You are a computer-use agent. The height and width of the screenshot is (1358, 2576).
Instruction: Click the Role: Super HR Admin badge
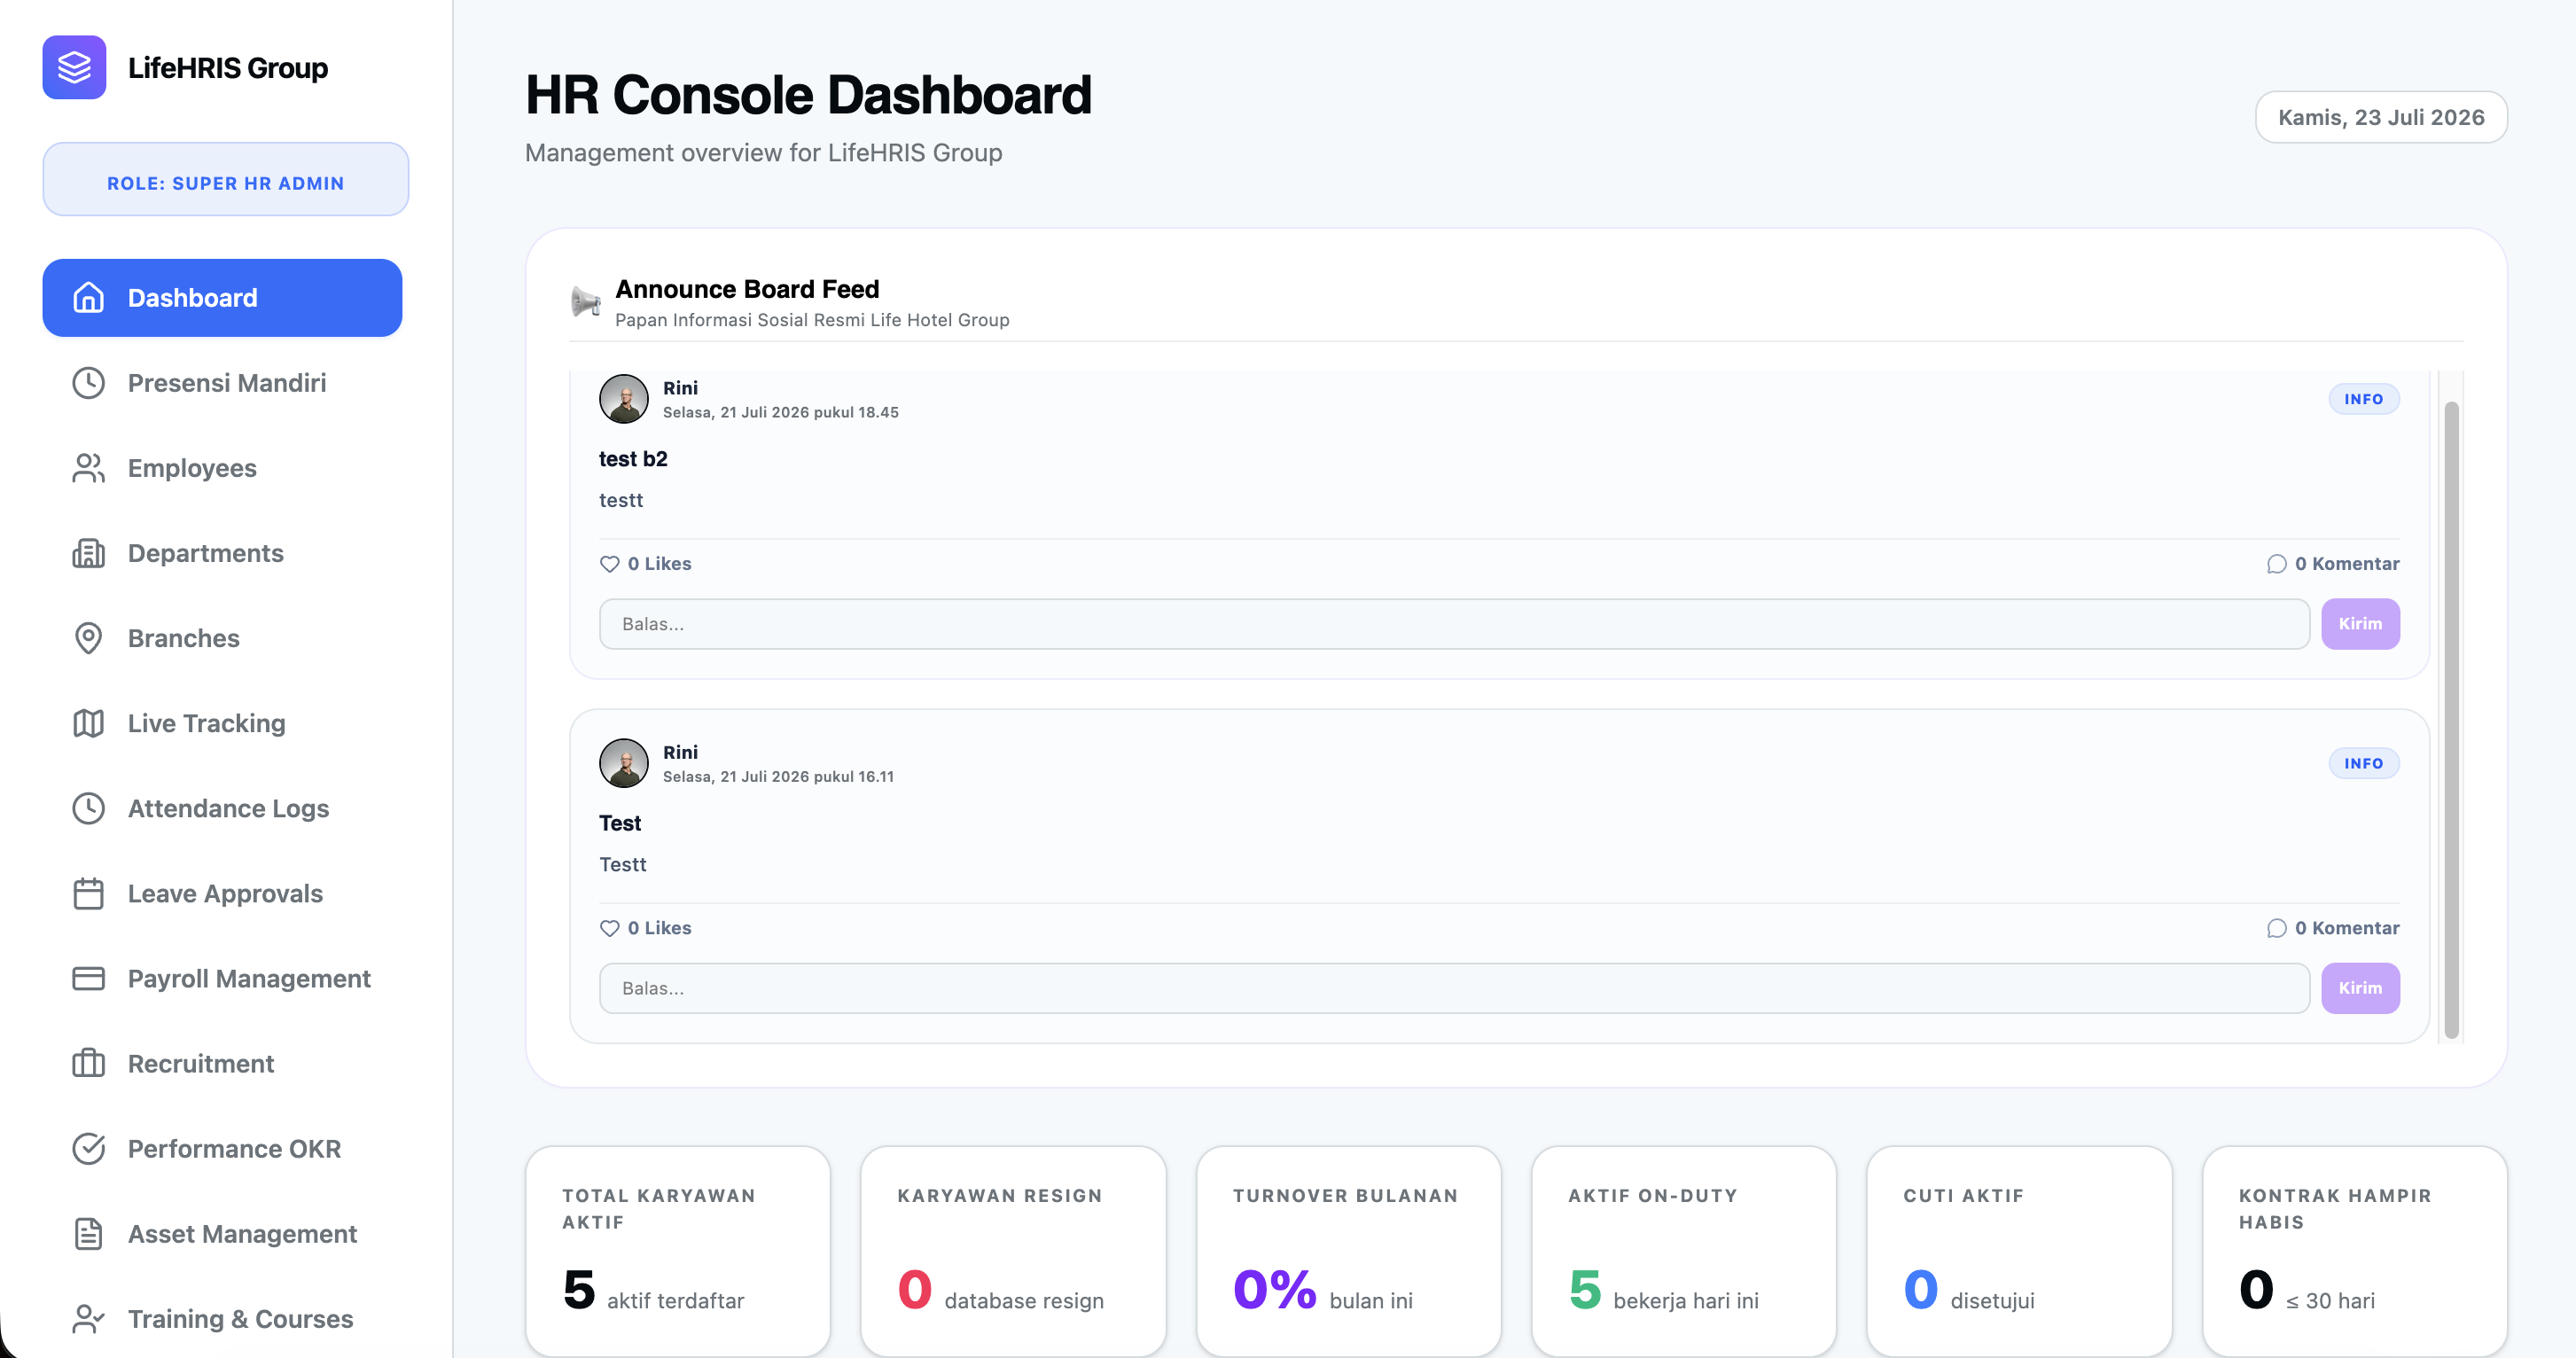(x=225, y=179)
